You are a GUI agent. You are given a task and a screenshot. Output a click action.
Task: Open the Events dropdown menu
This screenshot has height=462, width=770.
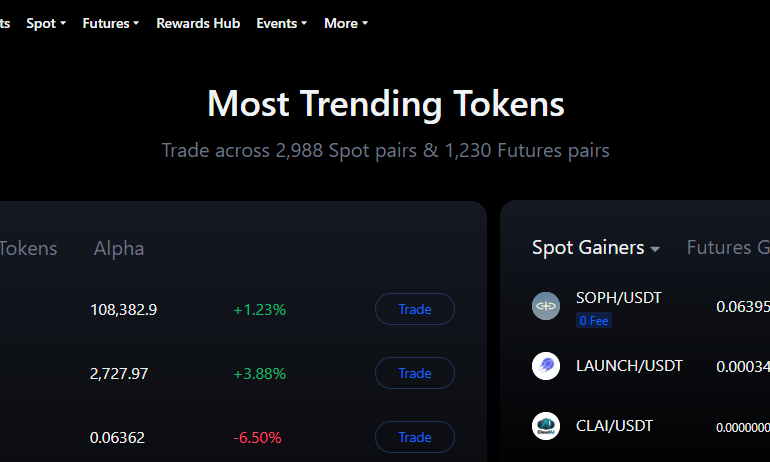pos(282,24)
